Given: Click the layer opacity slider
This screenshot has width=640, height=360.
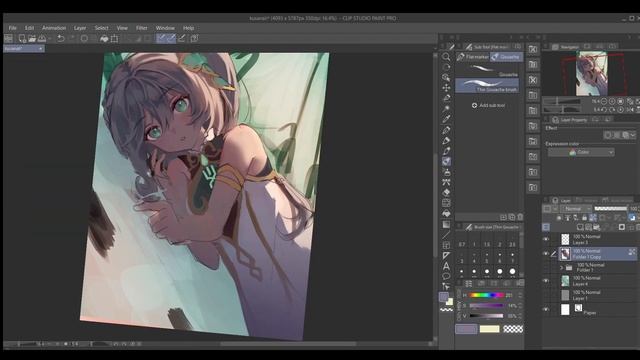Looking at the screenshot, I should (x=611, y=209).
